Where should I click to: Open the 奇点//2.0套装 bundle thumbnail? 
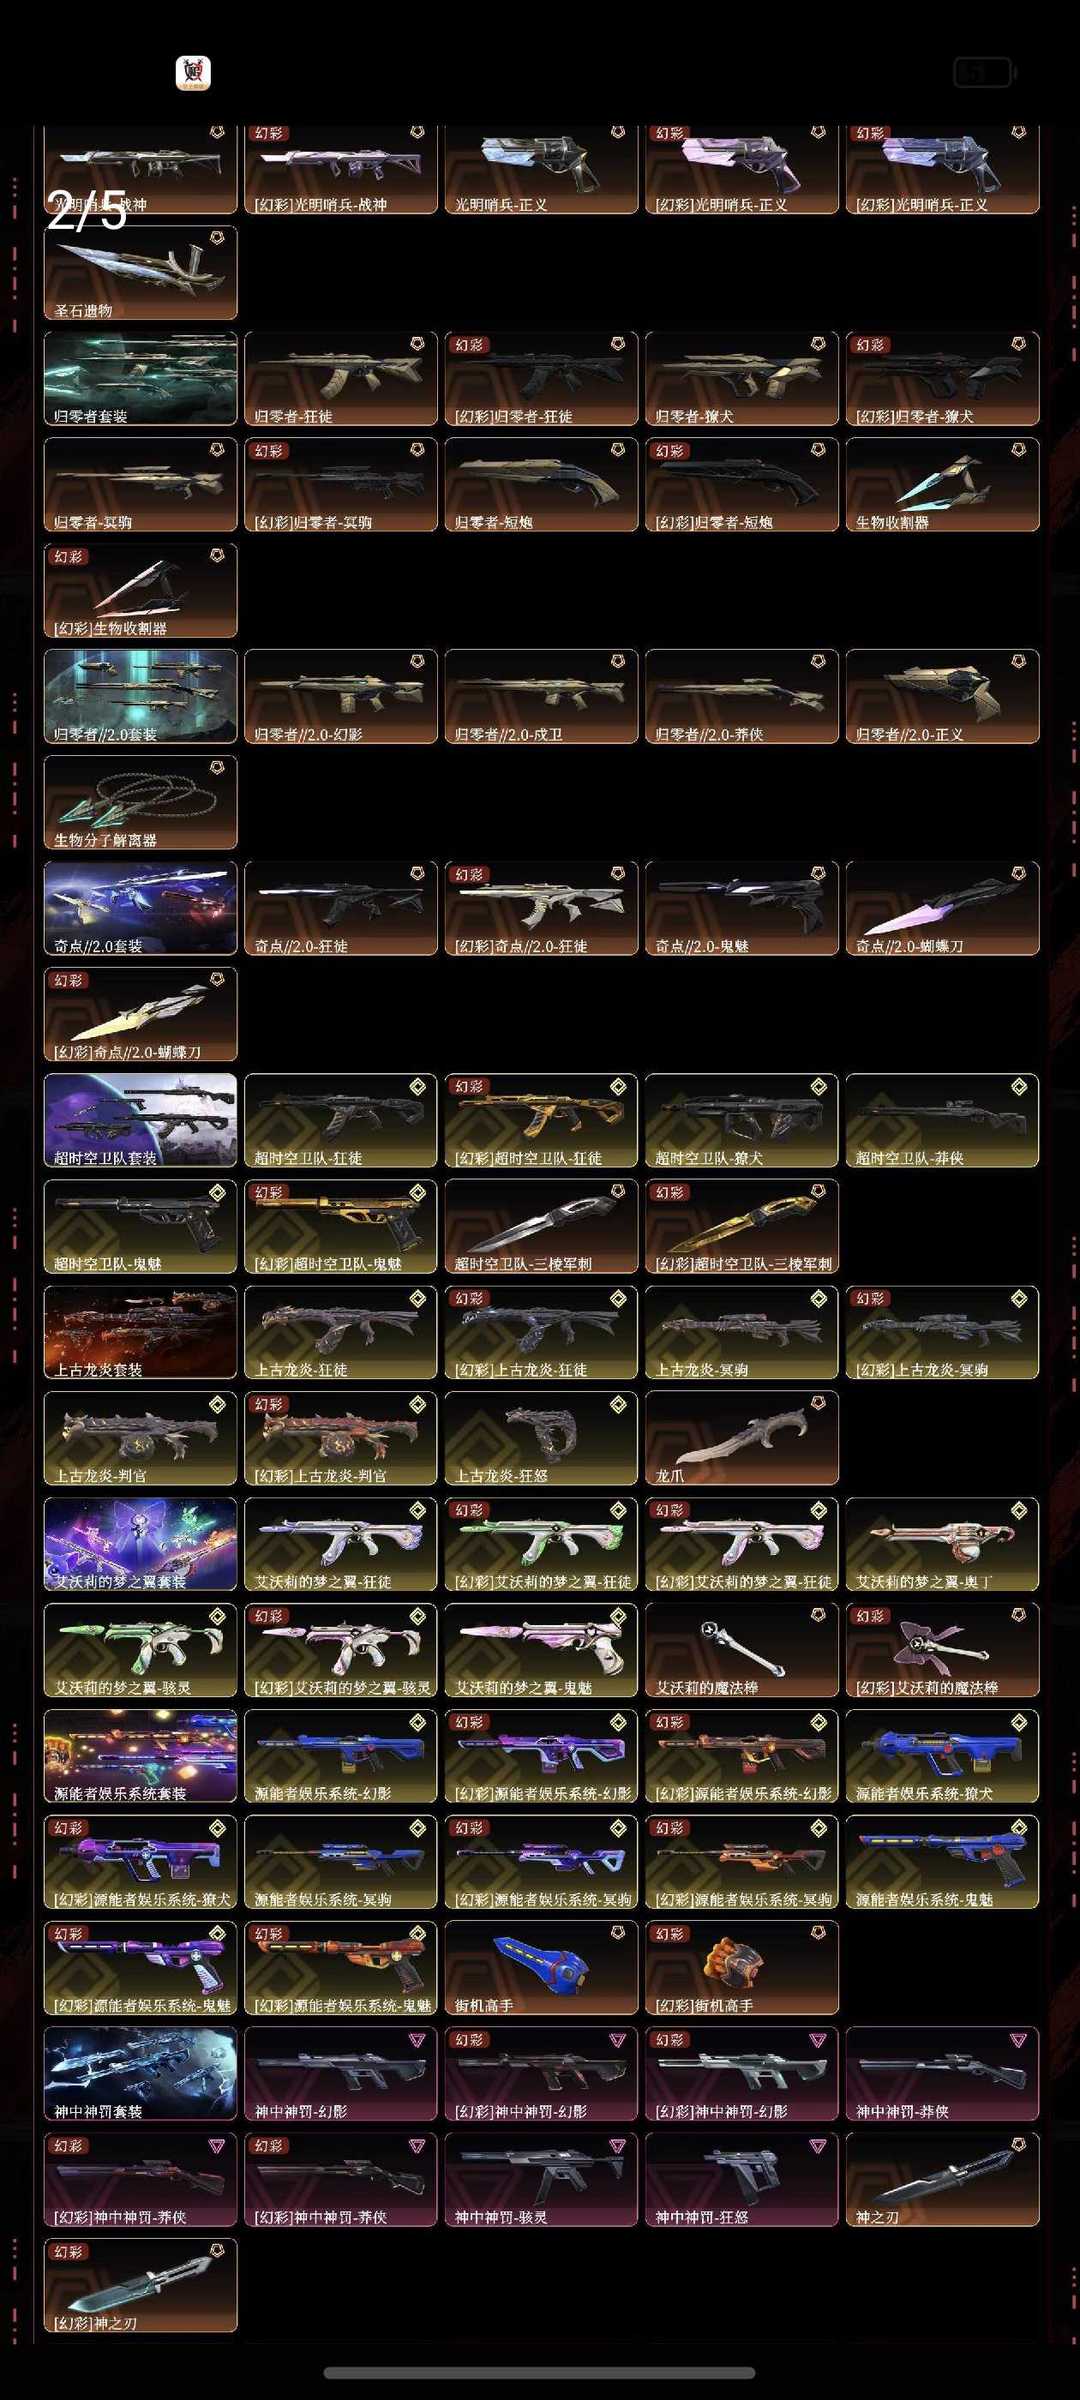(x=140, y=909)
